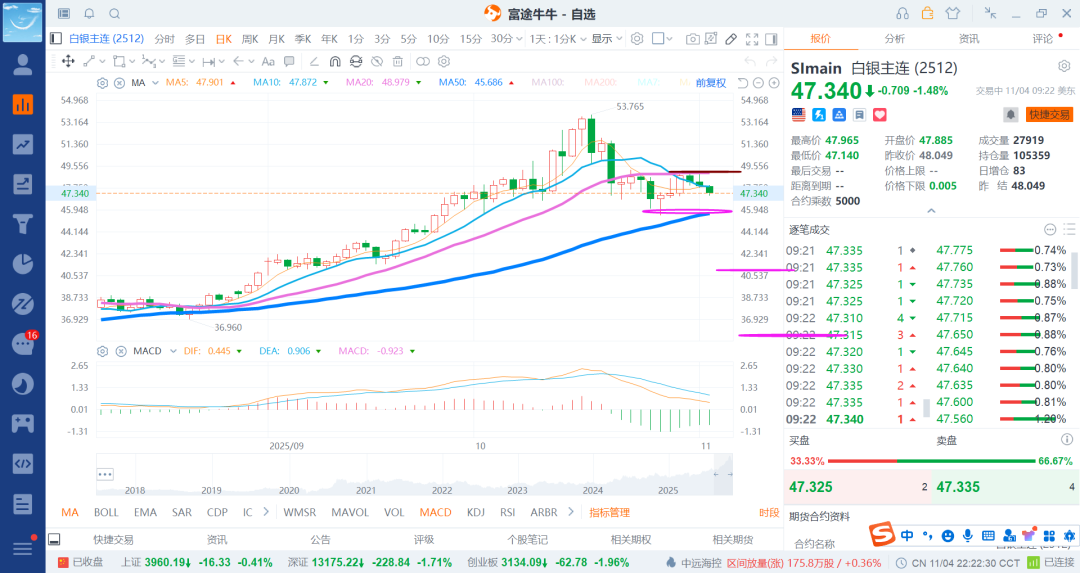Open the customer service headset icon
The width and height of the screenshot is (1080, 573).
(x=902, y=14)
